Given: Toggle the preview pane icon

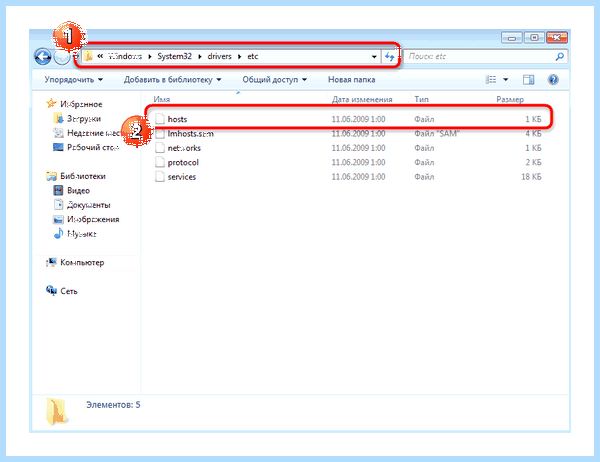Looking at the screenshot, I should pyautogui.click(x=528, y=80).
